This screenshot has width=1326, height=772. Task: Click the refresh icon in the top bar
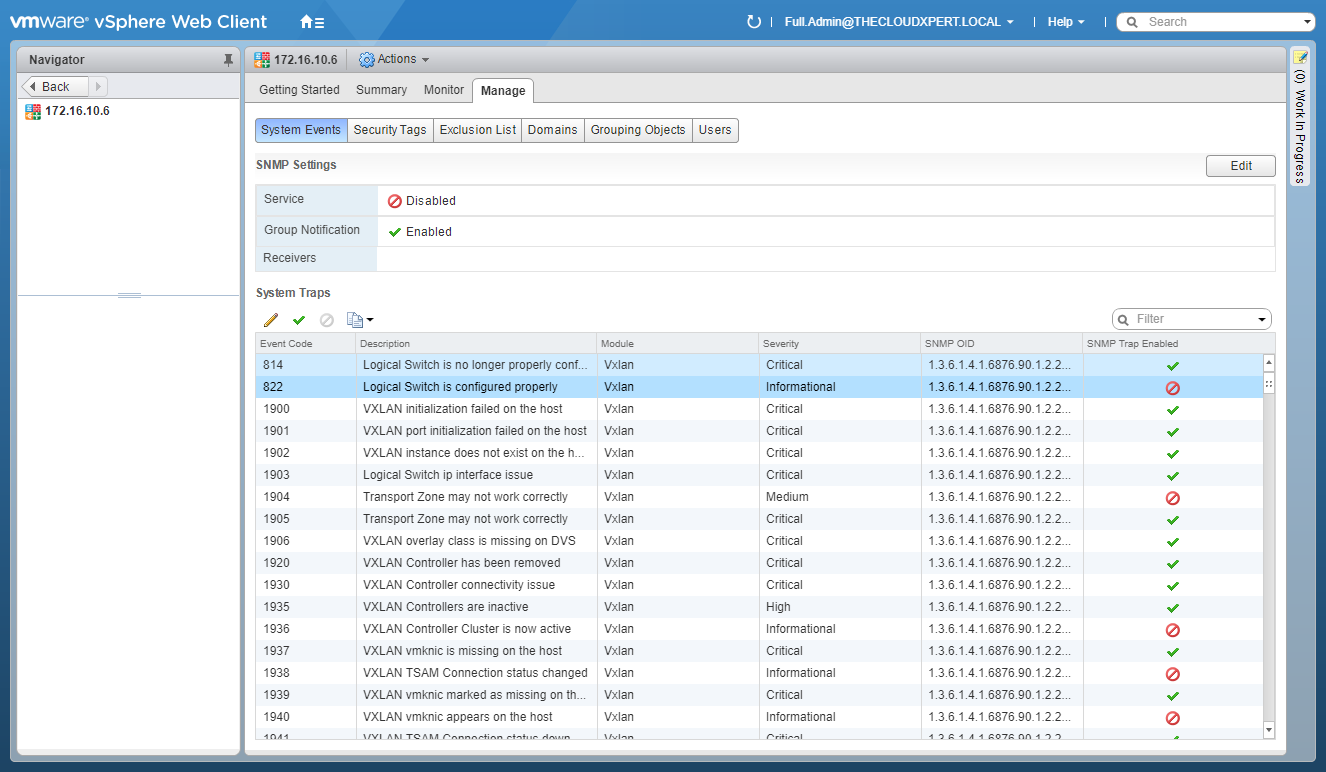pyautogui.click(x=754, y=22)
